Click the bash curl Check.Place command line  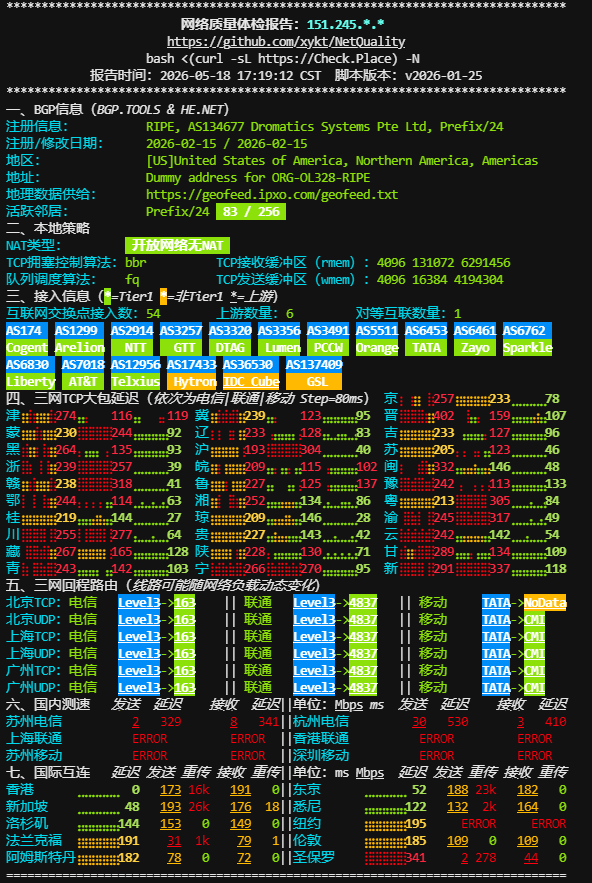coord(283,59)
